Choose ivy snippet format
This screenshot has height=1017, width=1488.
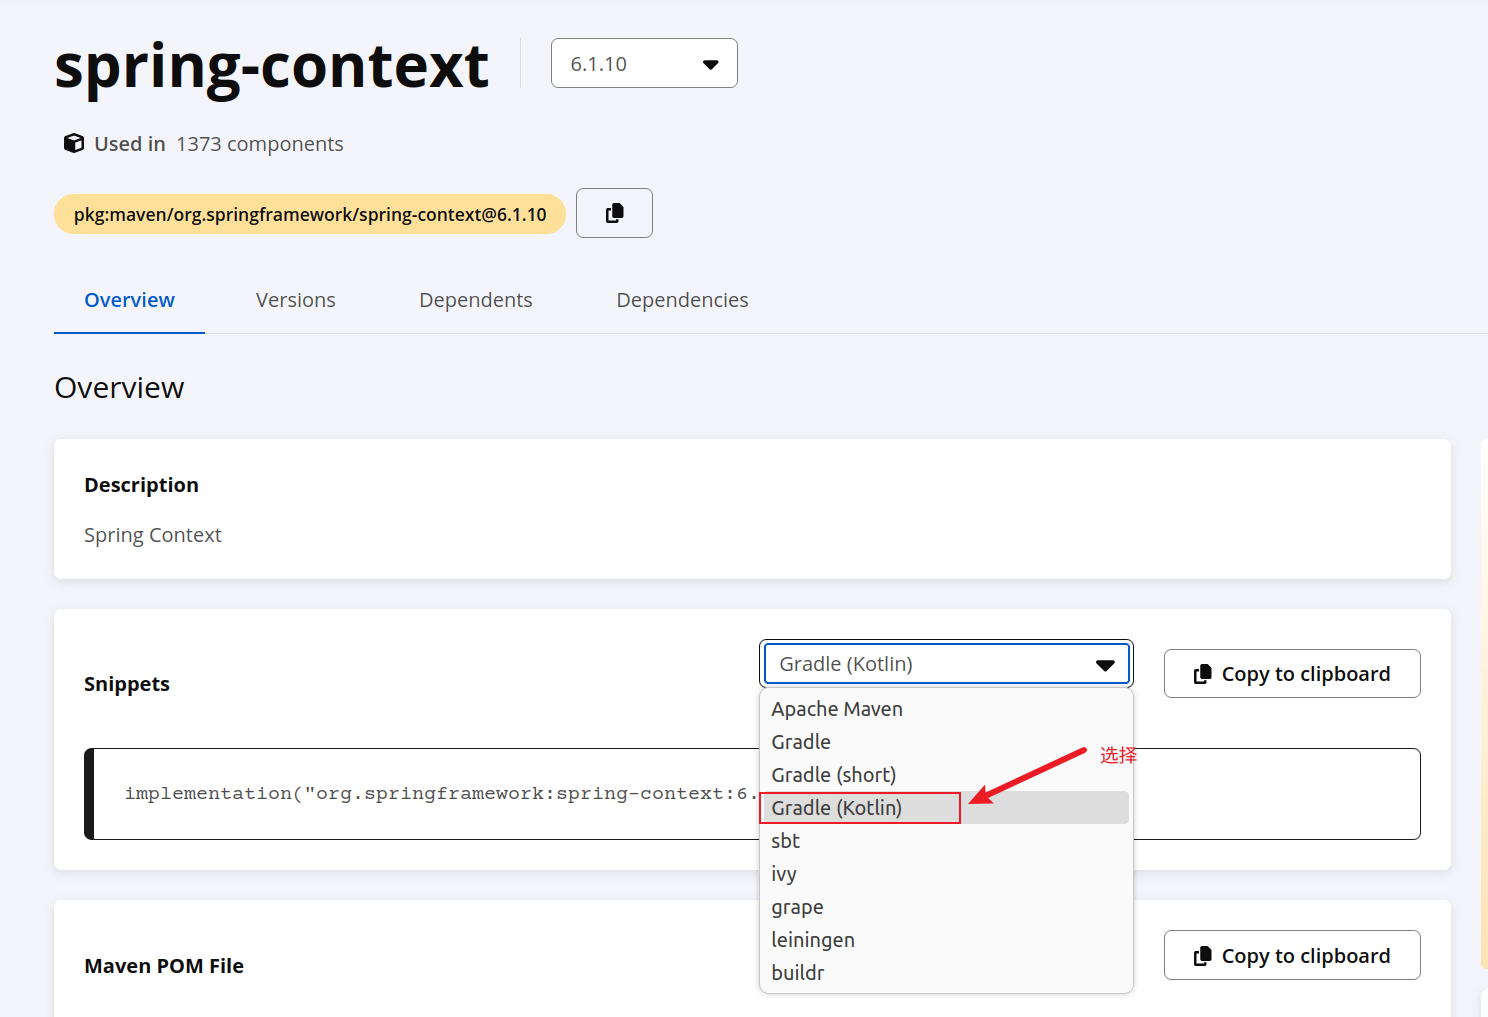pos(784,874)
